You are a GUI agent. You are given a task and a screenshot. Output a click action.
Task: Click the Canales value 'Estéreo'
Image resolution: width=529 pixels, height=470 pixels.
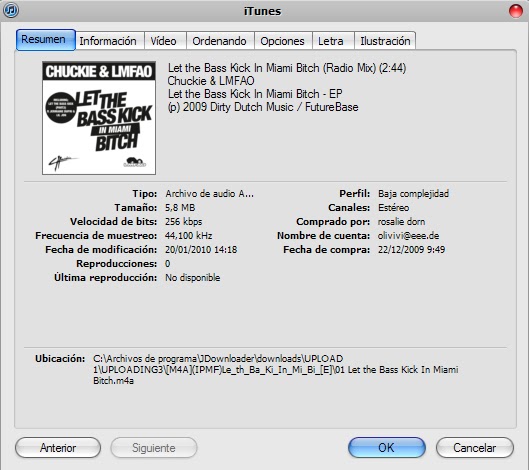pyautogui.click(x=393, y=208)
